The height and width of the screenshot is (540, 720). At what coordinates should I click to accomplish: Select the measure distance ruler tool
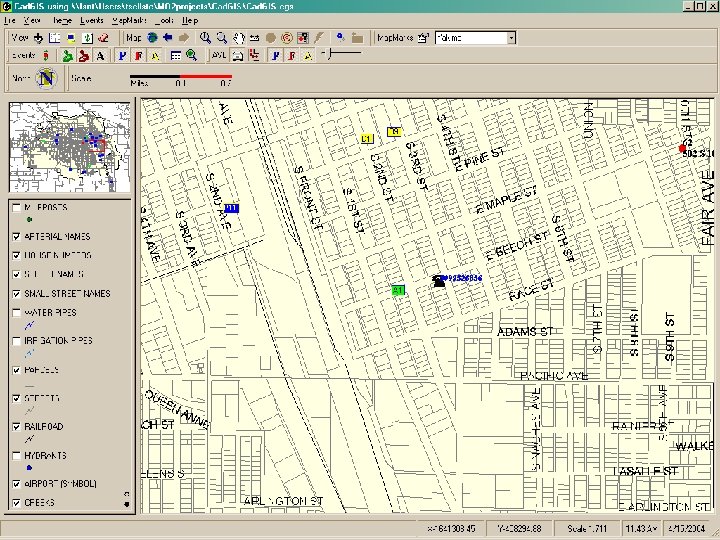[254, 38]
